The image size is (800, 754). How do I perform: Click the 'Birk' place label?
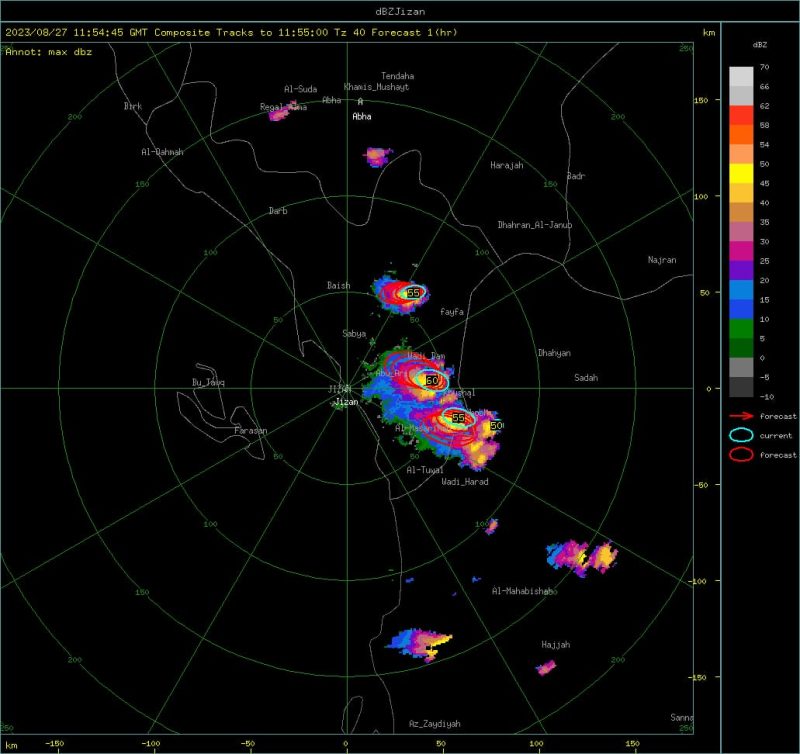133,106
